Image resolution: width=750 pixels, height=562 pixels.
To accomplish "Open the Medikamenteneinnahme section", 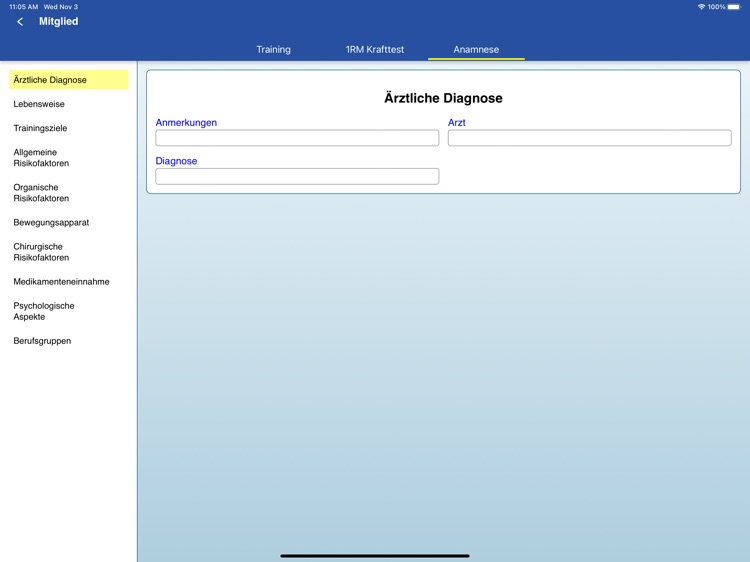I will click(61, 282).
